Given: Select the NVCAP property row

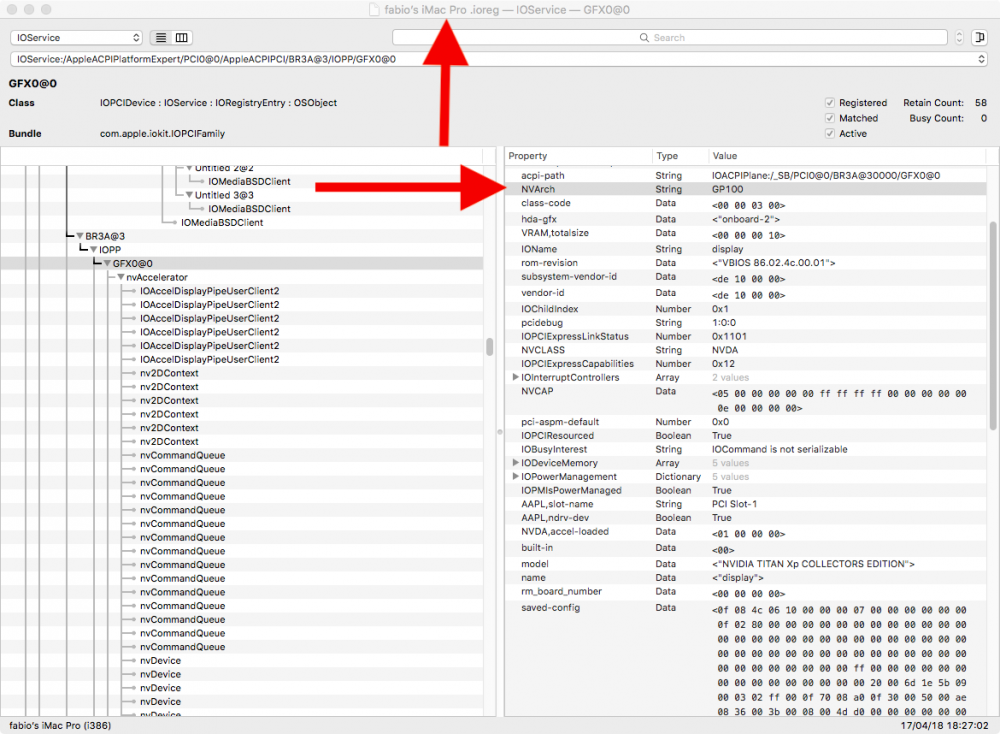Looking at the screenshot, I should click(x=746, y=400).
